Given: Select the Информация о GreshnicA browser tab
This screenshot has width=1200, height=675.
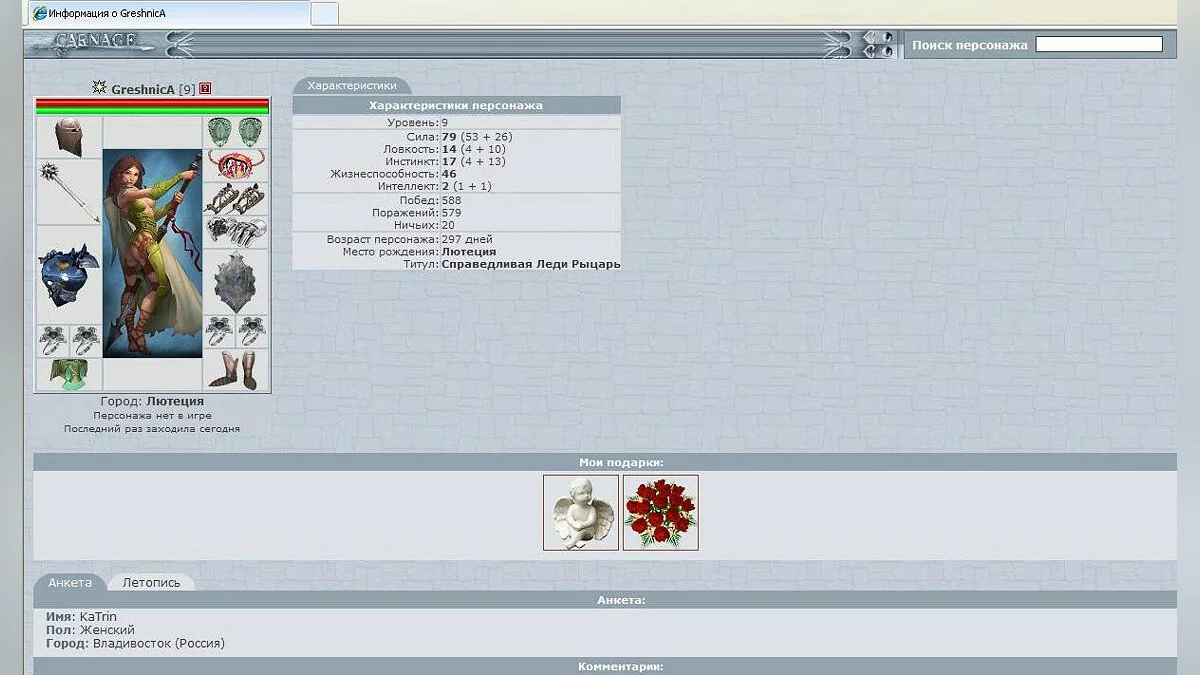Looking at the screenshot, I should [168, 14].
